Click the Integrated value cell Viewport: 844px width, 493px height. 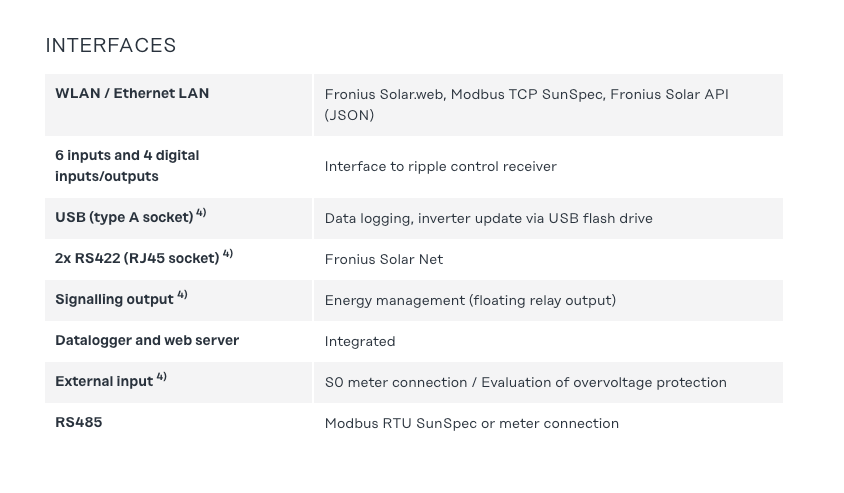[x=360, y=341]
